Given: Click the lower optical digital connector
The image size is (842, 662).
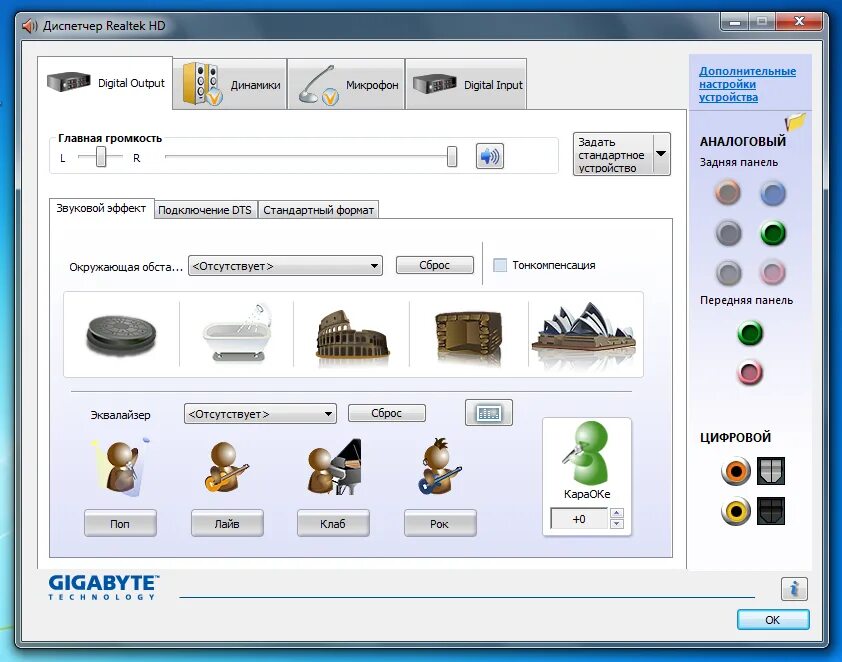Looking at the screenshot, I should (x=771, y=511).
